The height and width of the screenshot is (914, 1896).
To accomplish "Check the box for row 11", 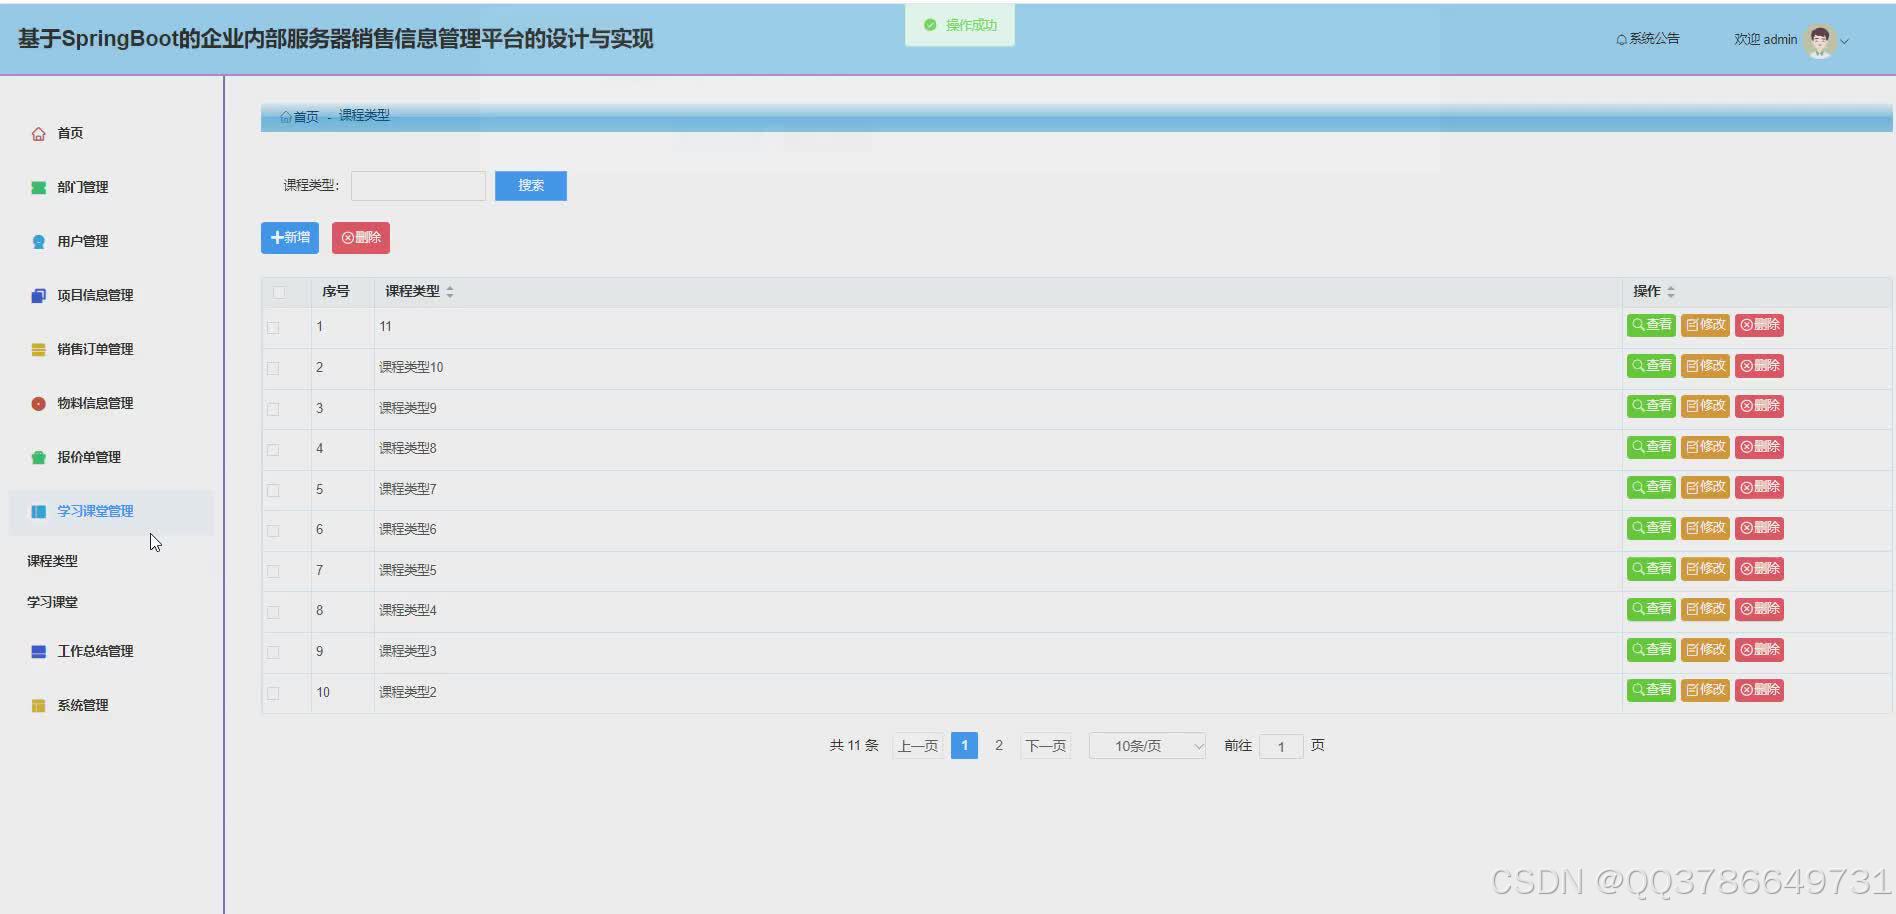I will pos(273,328).
